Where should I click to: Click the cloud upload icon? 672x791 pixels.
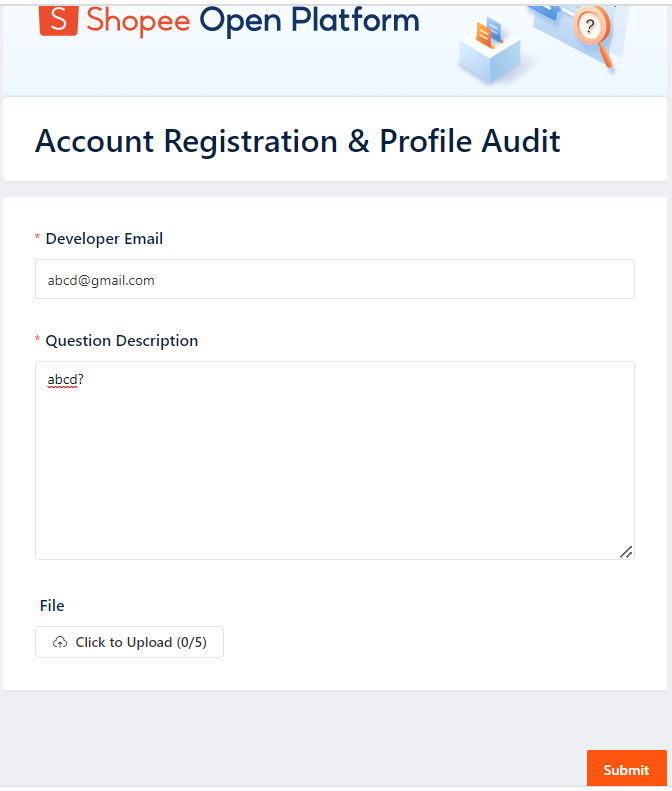click(x=60, y=642)
